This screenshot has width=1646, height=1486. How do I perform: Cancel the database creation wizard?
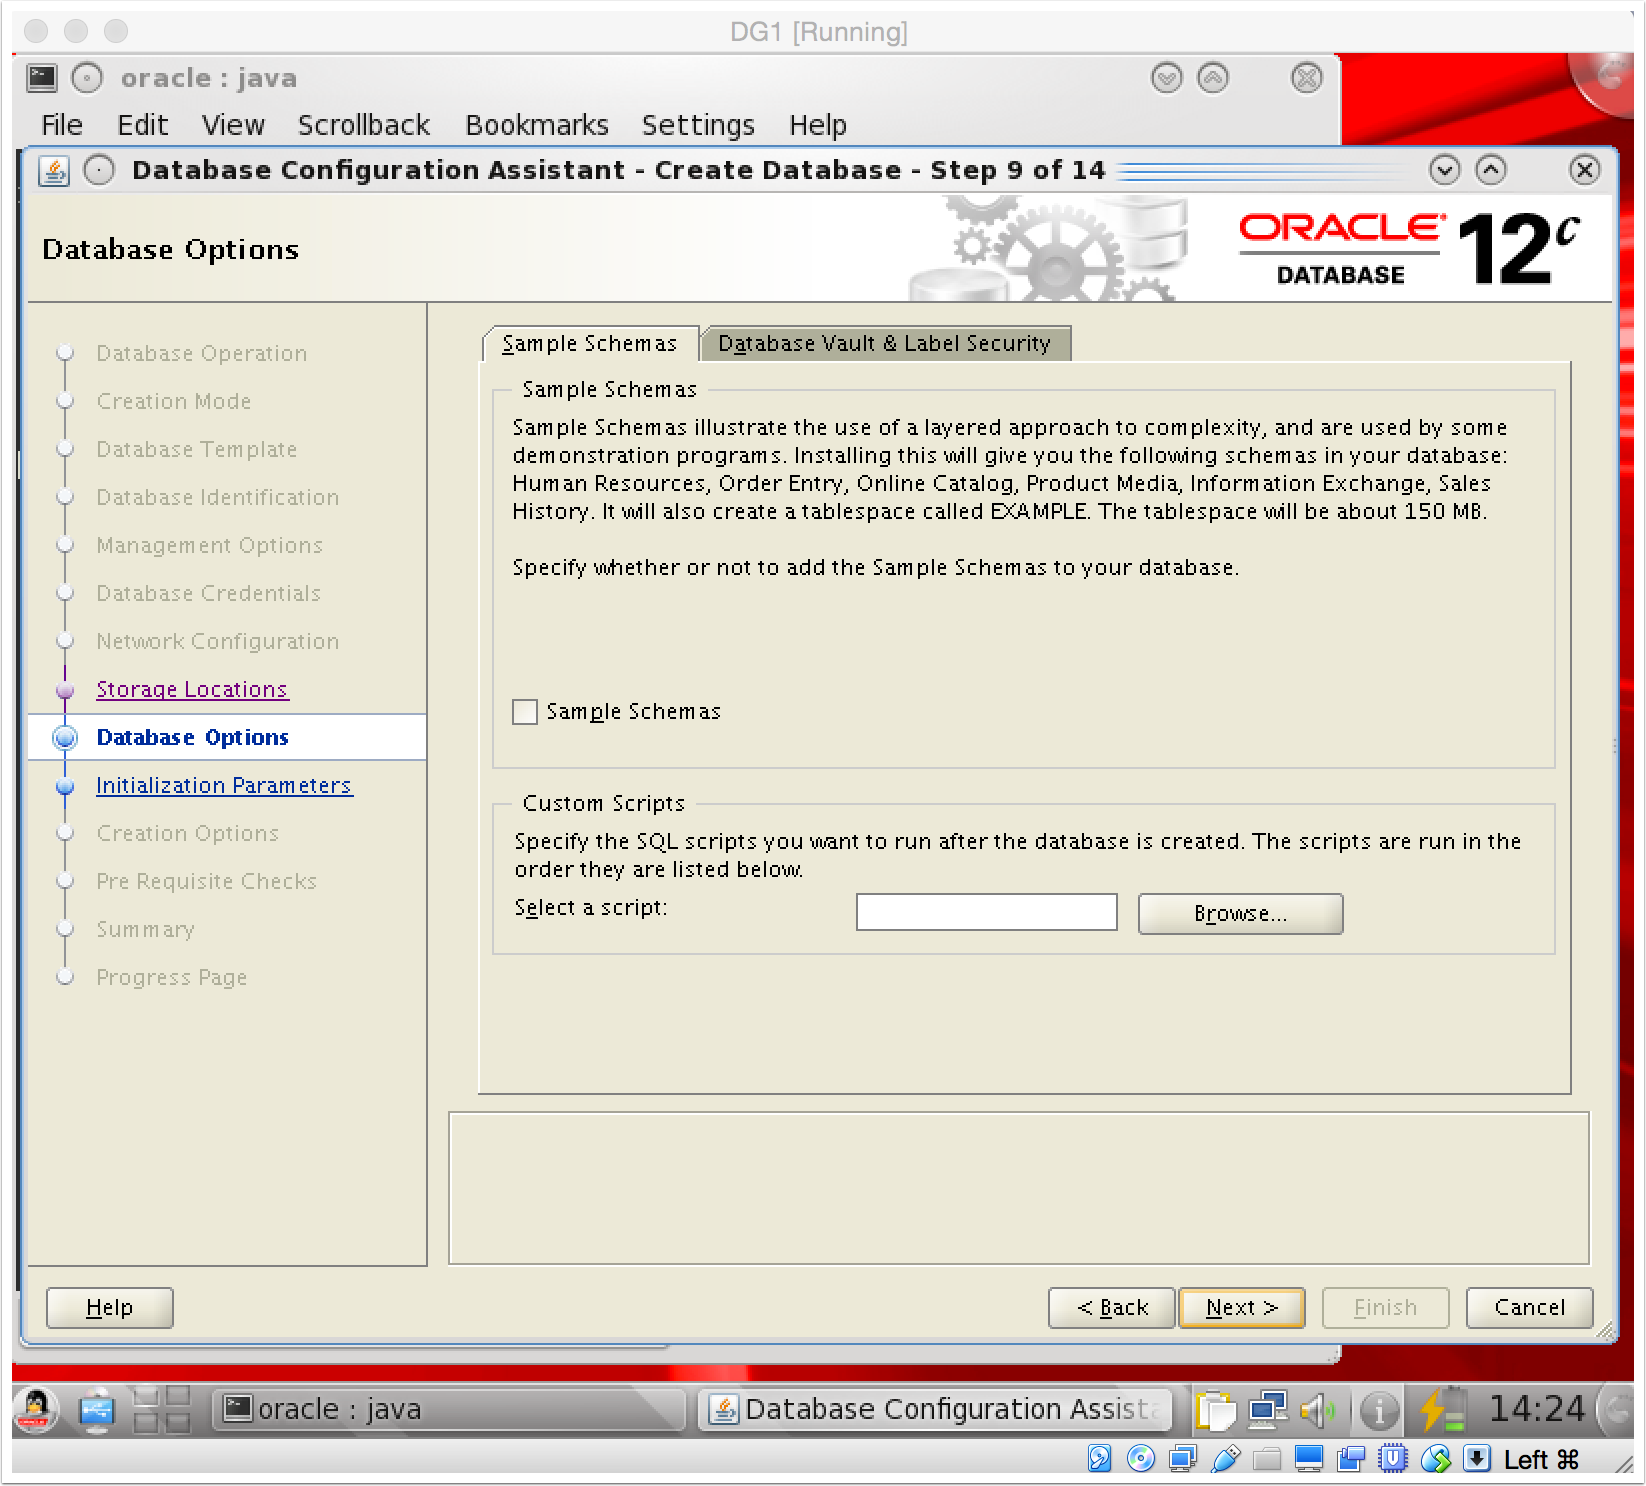[x=1529, y=1307]
